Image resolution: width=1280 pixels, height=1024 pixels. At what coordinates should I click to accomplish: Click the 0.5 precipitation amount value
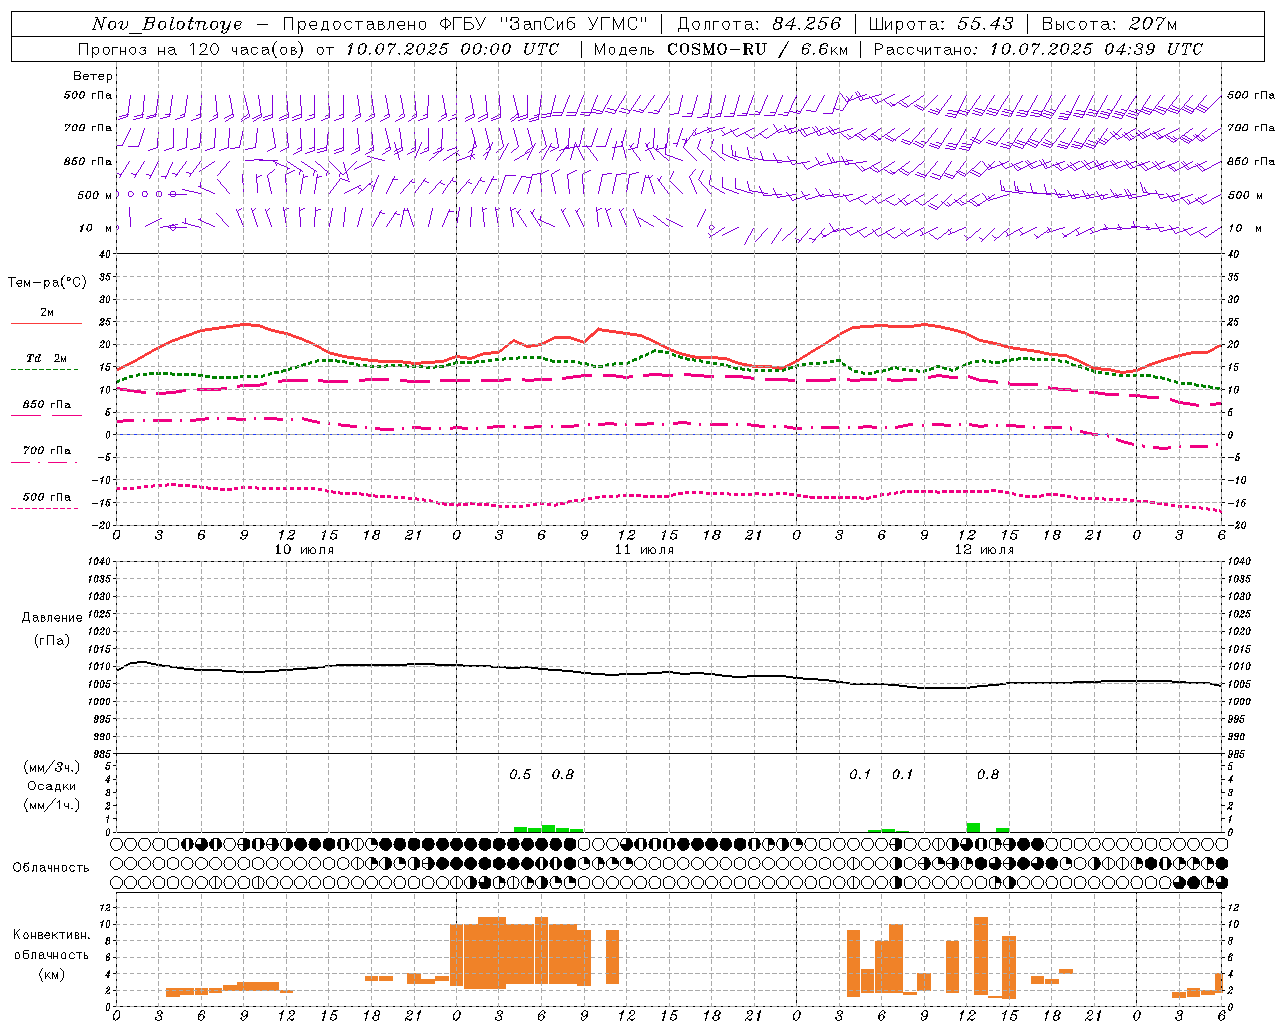[520, 775]
